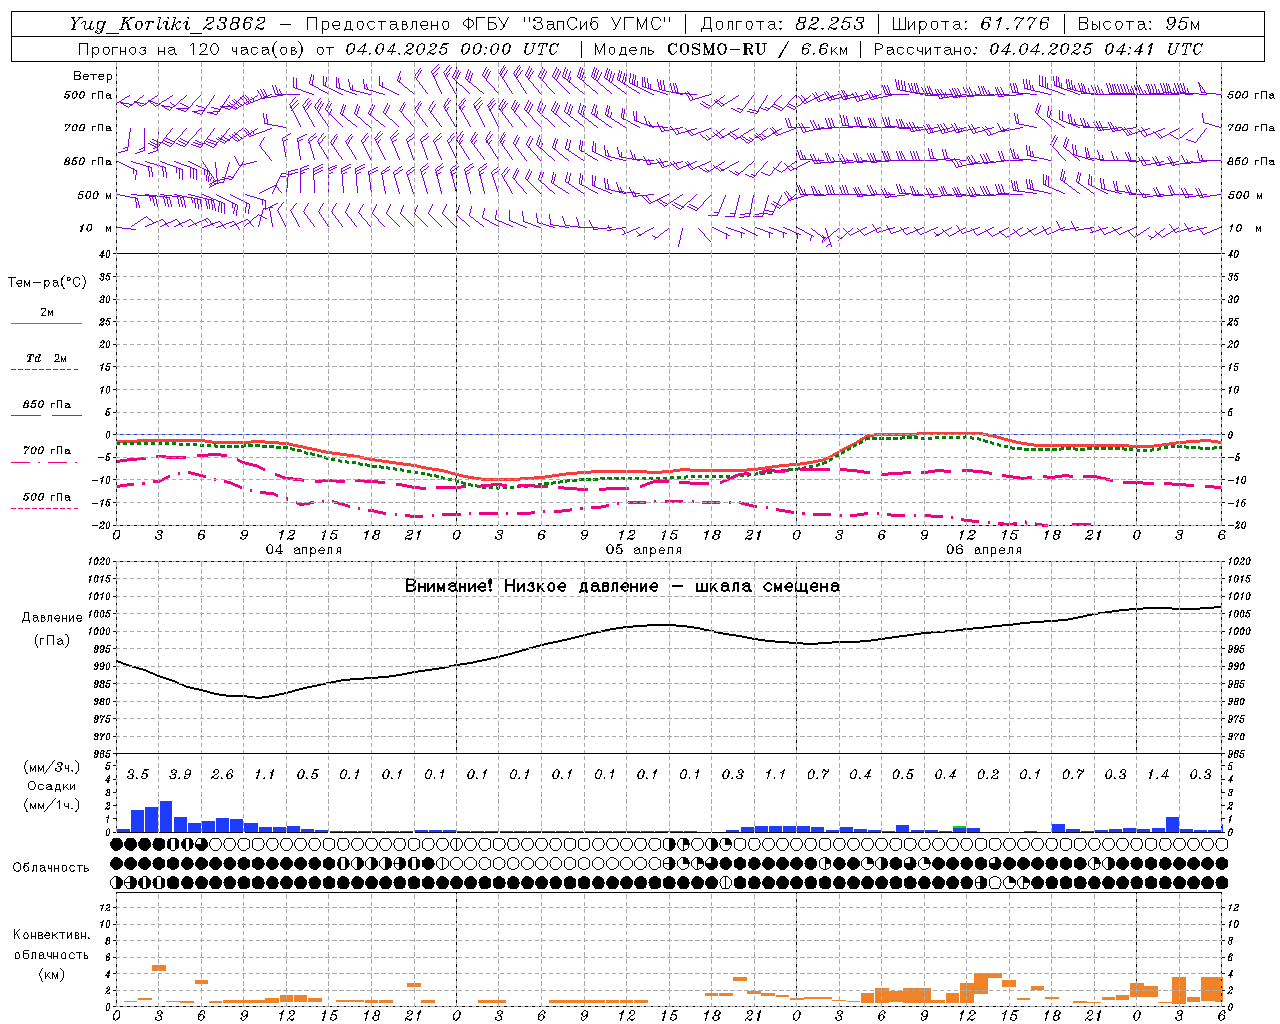
Task: Click the precipitation value '1.4'
Action: tap(1158, 774)
